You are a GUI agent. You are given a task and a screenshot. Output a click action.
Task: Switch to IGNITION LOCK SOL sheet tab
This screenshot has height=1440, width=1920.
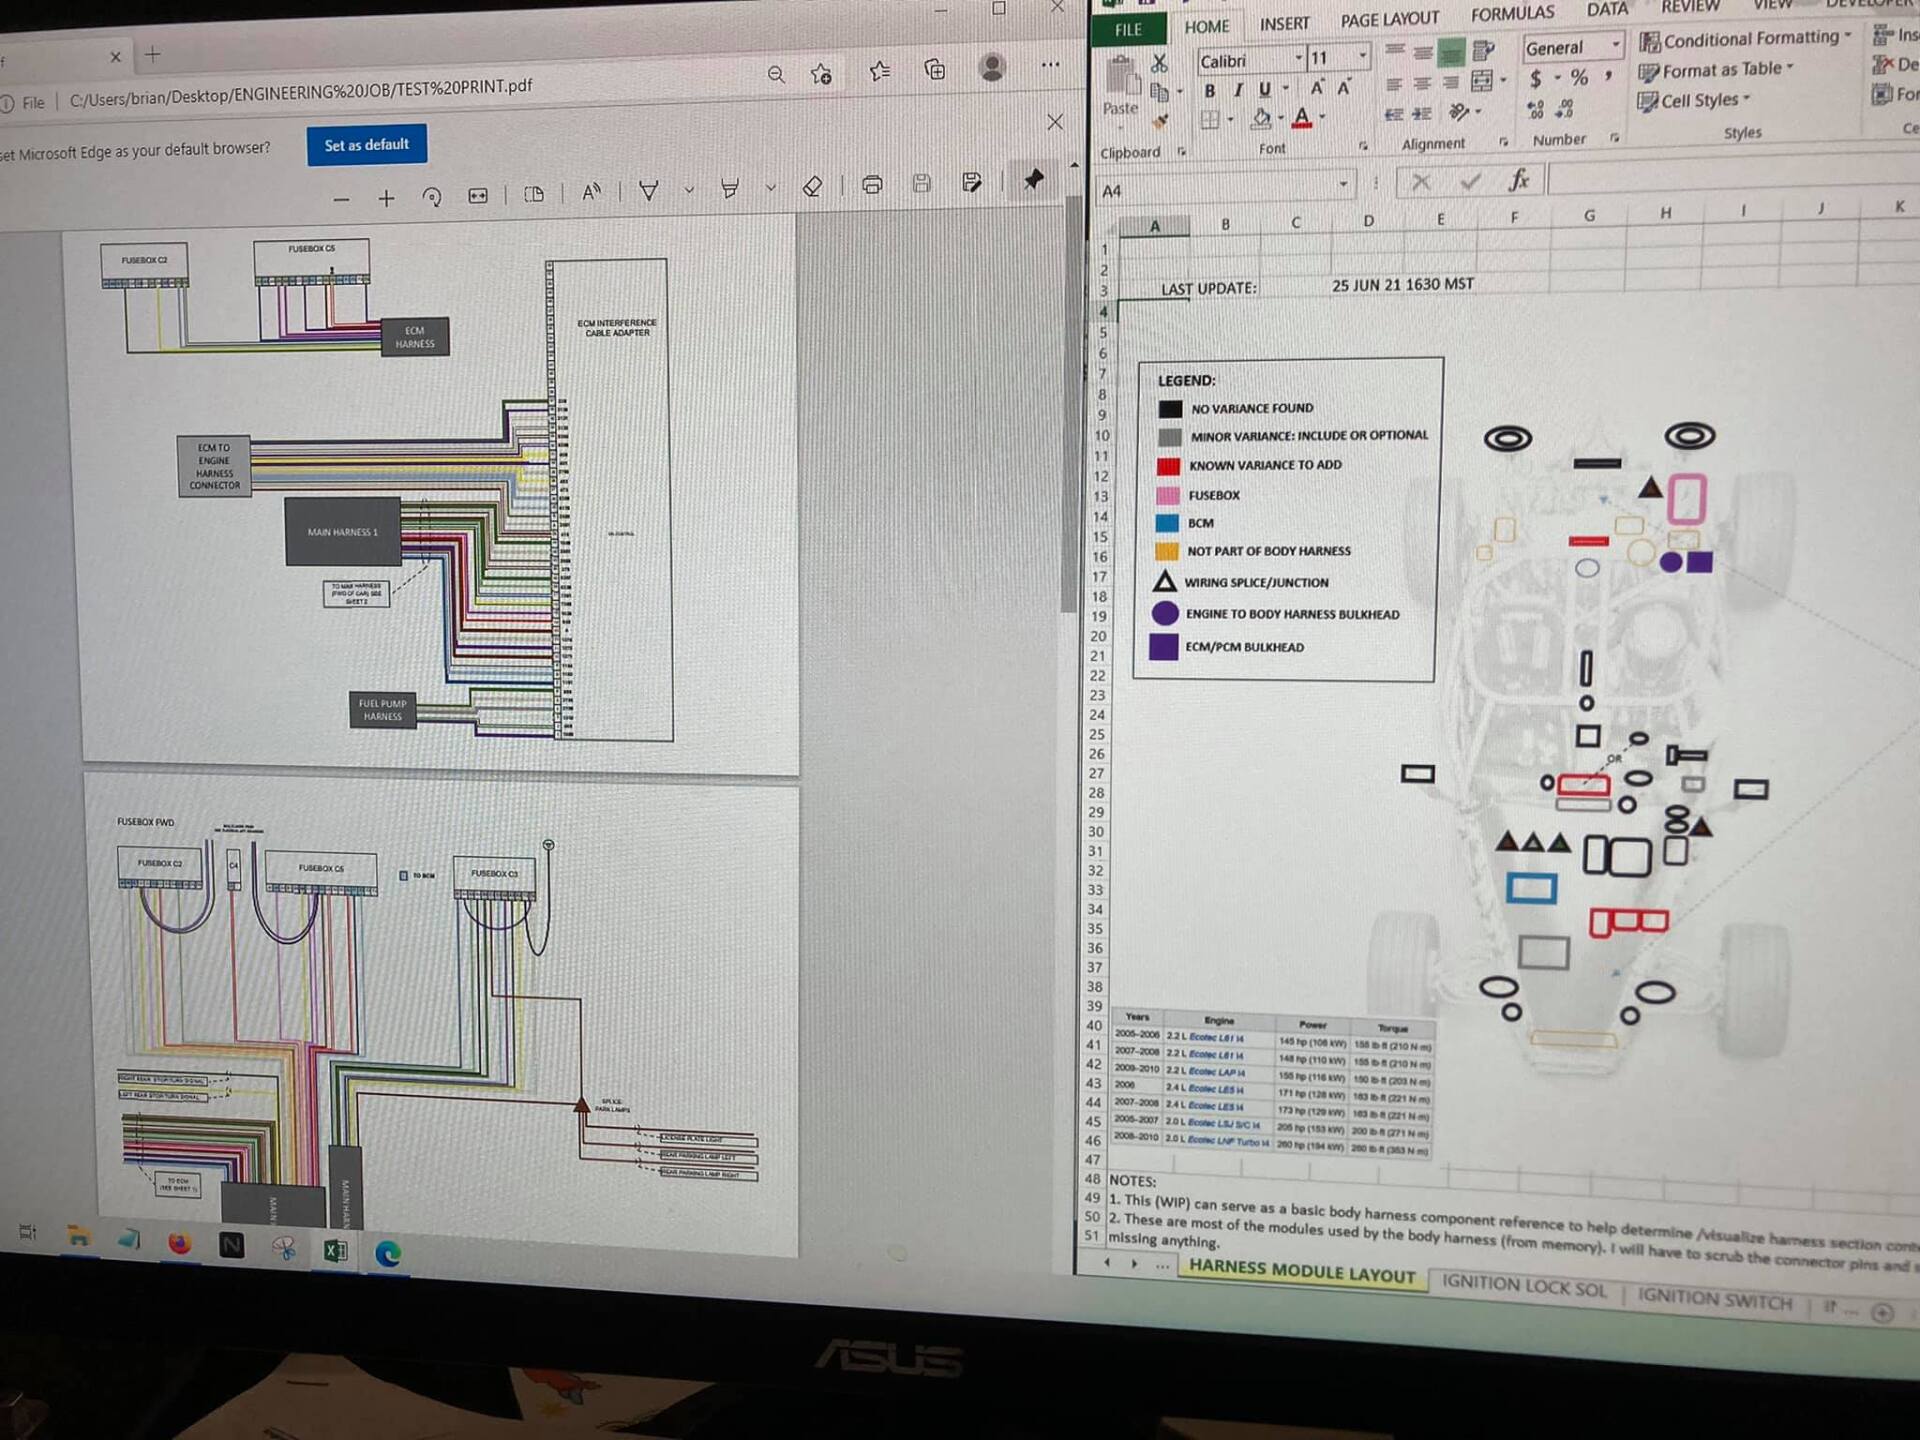point(1524,1288)
